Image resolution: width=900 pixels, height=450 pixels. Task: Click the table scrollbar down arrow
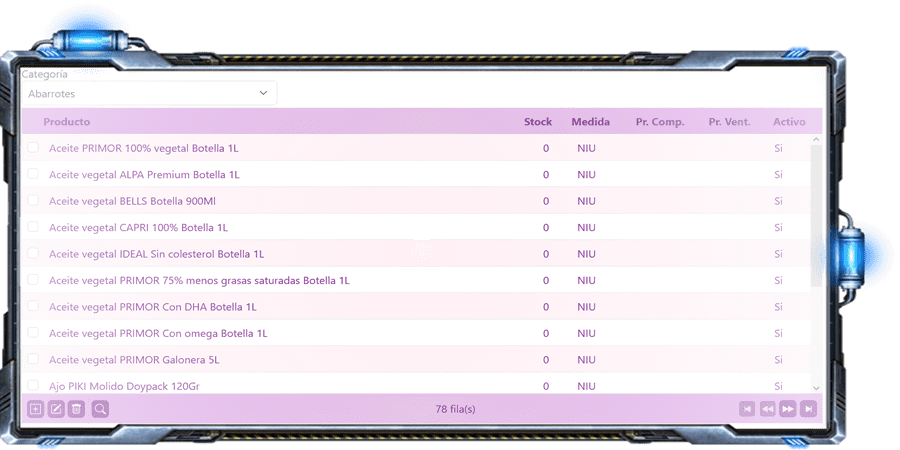point(816,389)
